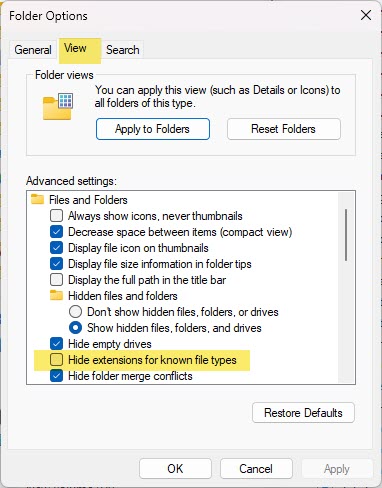Uncheck Display file icon on thumbnails
This screenshot has height=488, width=382.
coord(56,248)
